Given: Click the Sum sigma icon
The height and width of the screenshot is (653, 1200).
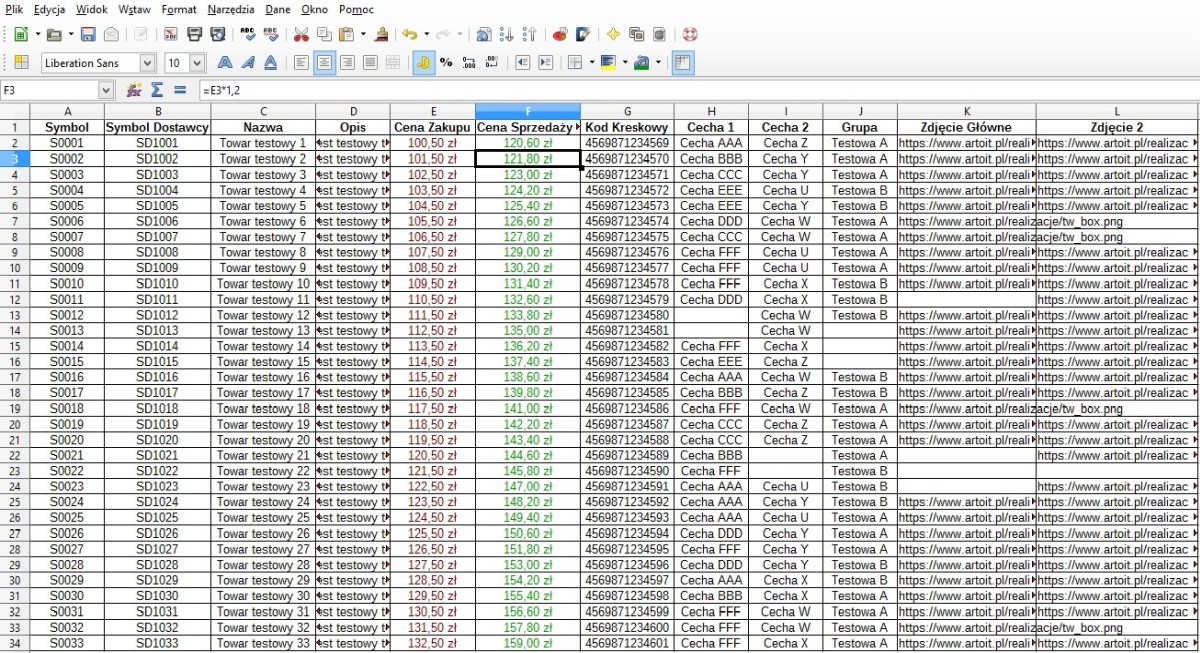Looking at the screenshot, I should pyautogui.click(x=157, y=90).
